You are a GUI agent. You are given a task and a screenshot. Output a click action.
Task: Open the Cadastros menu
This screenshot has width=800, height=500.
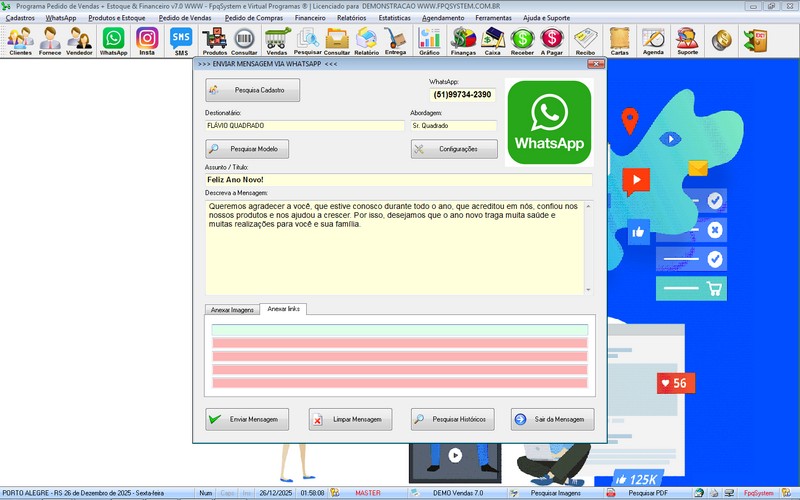pos(20,18)
